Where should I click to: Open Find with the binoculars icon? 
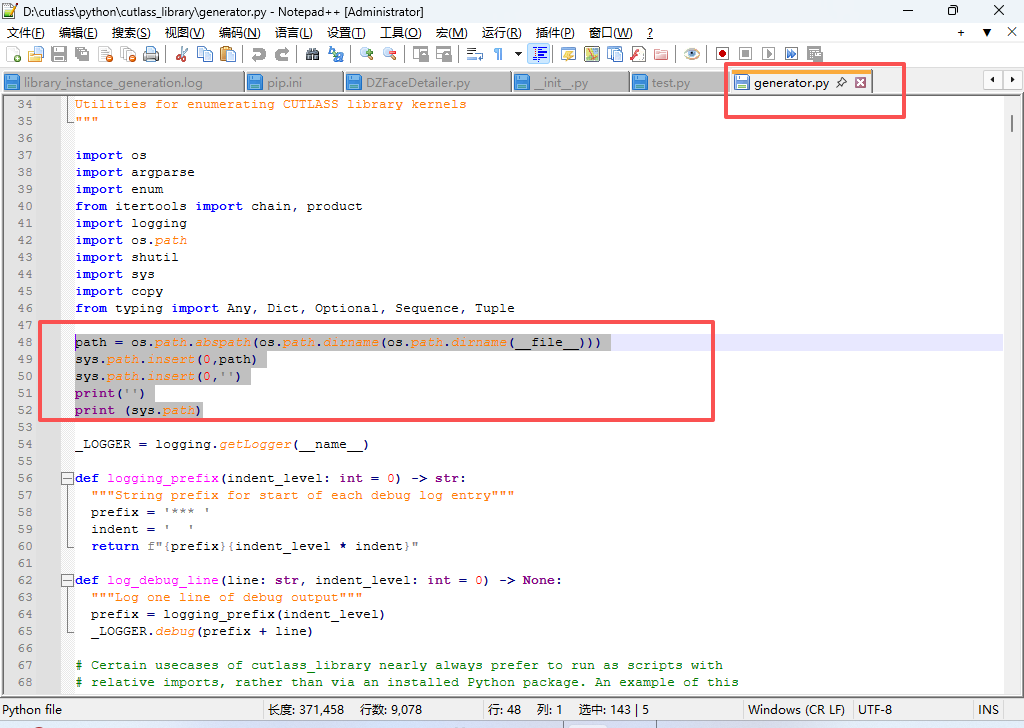point(312,54)
